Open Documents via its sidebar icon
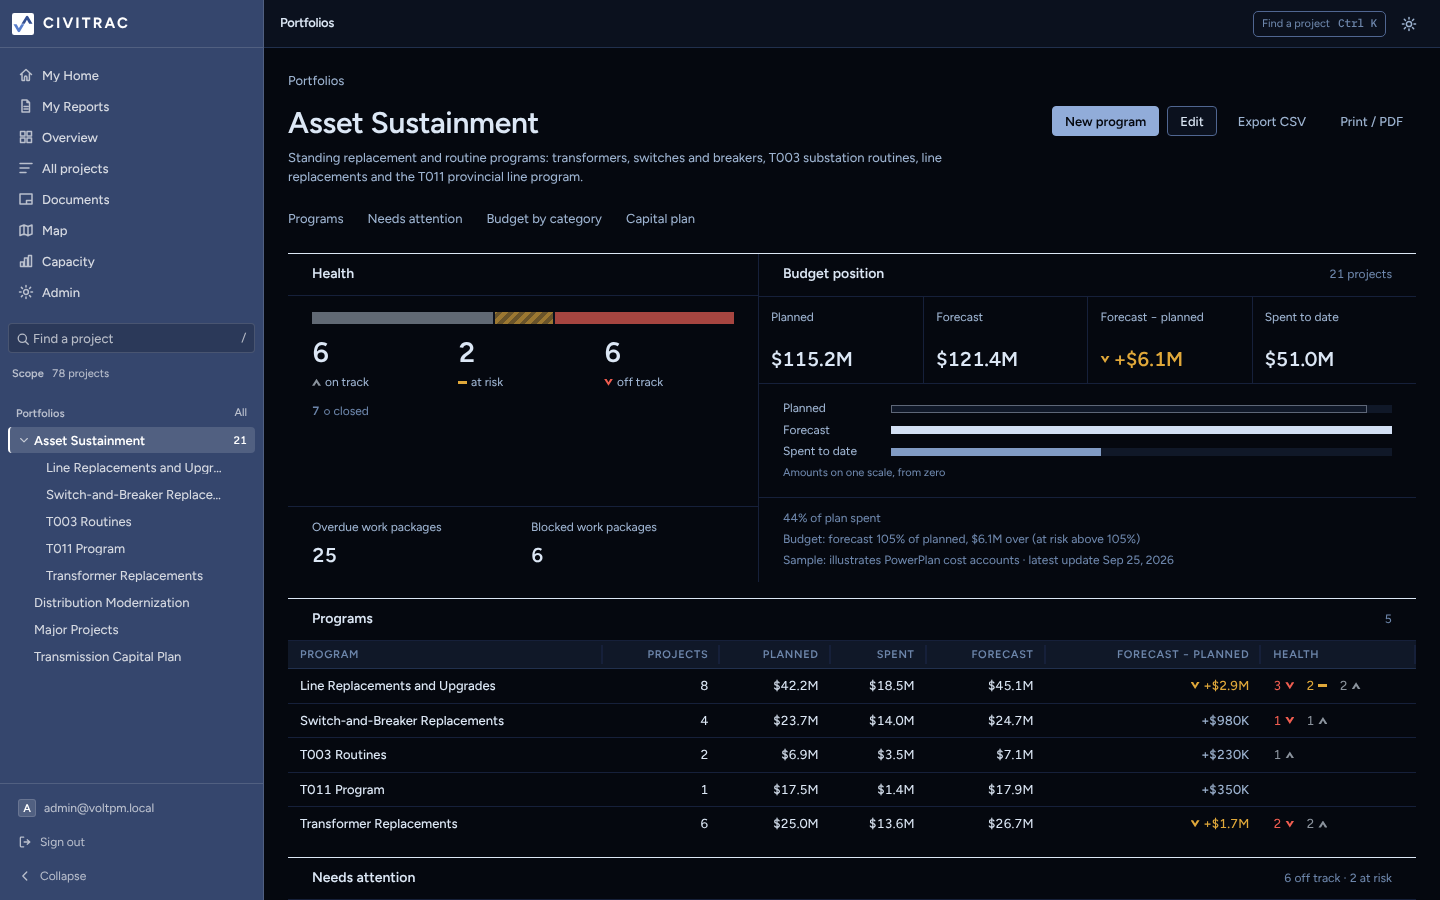The width and height of the screenshot is (1440, 900). 26,199
